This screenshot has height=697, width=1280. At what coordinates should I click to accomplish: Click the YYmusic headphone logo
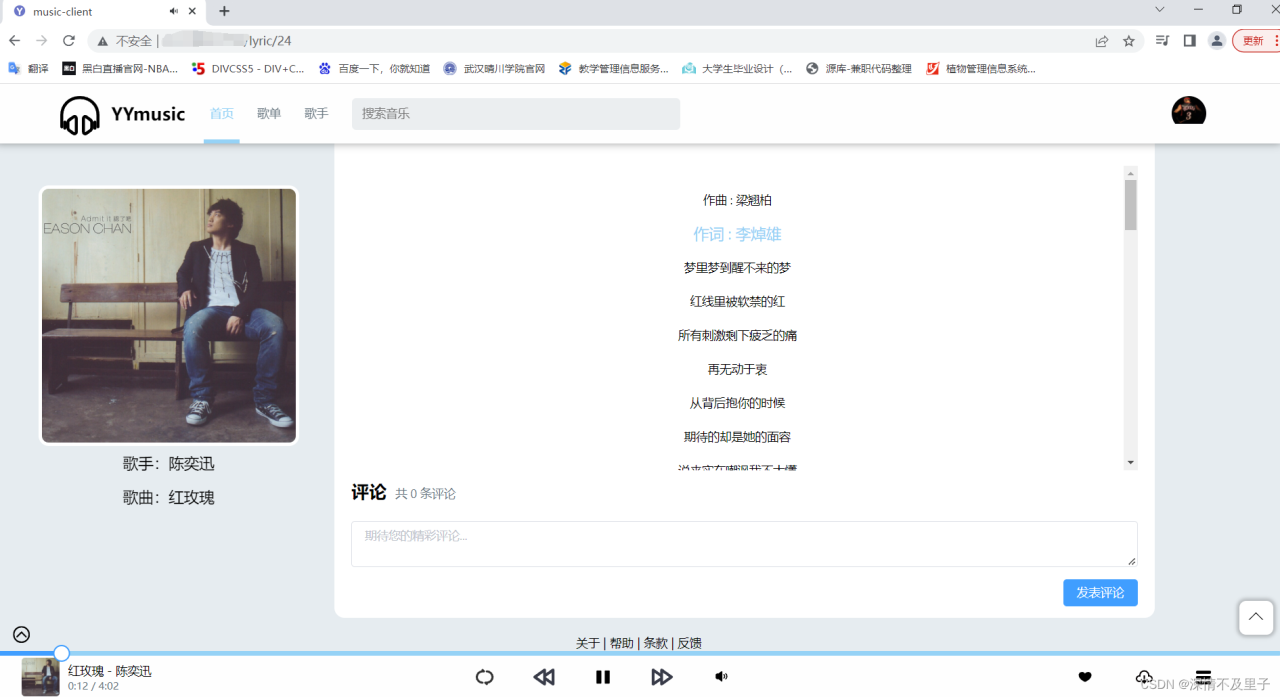click(80, 115)
